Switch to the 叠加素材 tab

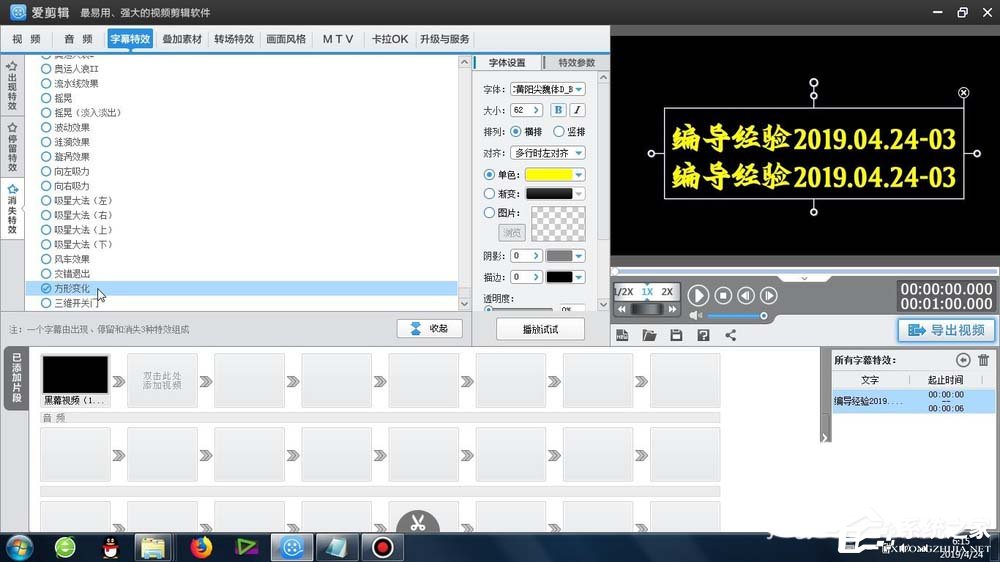point(182,39)
